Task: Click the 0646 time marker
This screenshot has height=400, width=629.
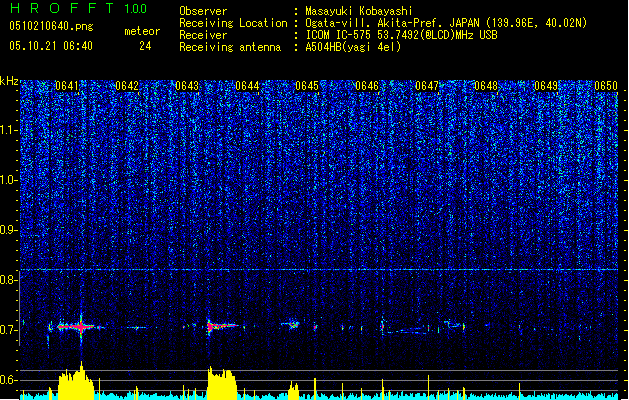Action: click(367, 86)
